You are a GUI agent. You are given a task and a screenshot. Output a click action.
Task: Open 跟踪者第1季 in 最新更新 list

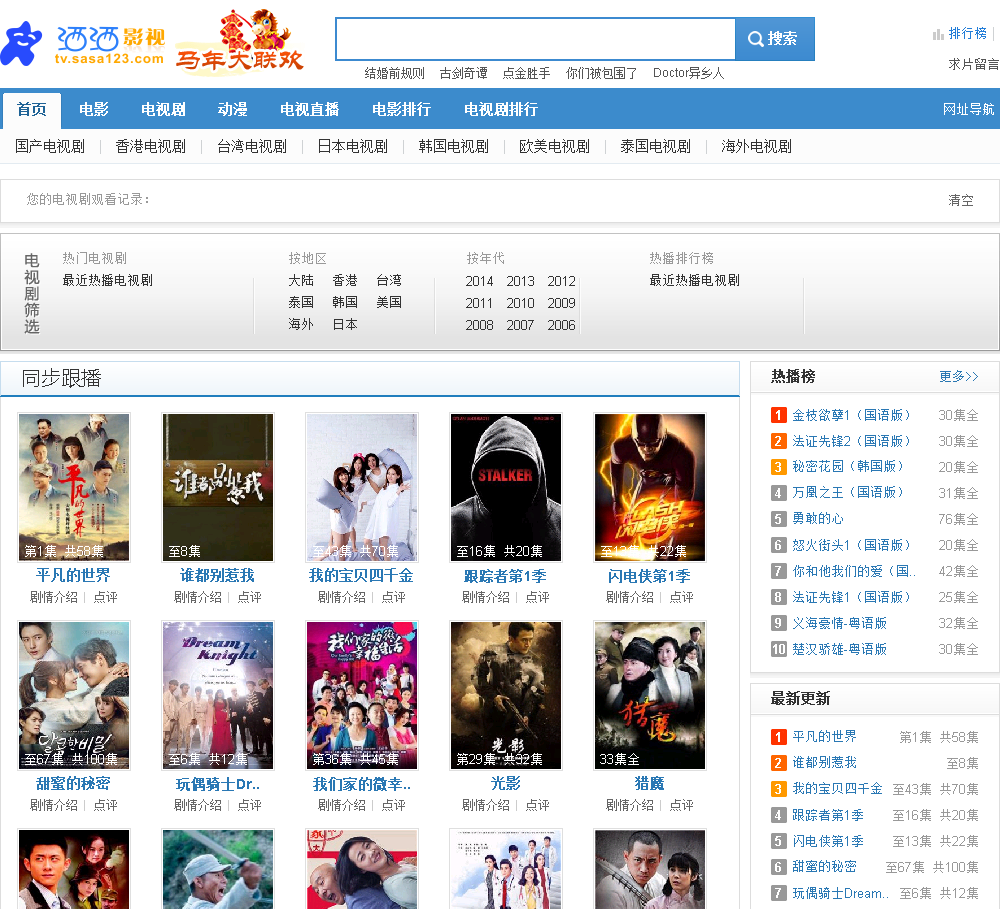[828, 815]
